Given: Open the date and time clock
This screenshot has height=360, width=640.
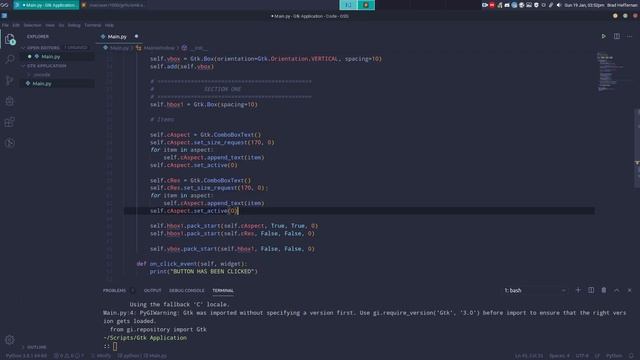Looking at the screenshot, I should point(584,5).
